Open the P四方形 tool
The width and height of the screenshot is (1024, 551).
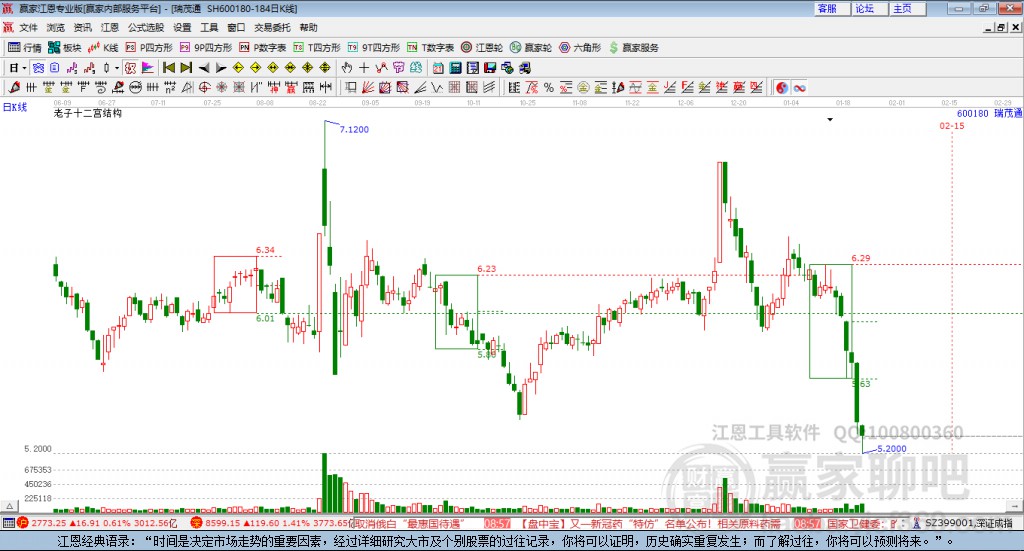[x=149, y=48]
